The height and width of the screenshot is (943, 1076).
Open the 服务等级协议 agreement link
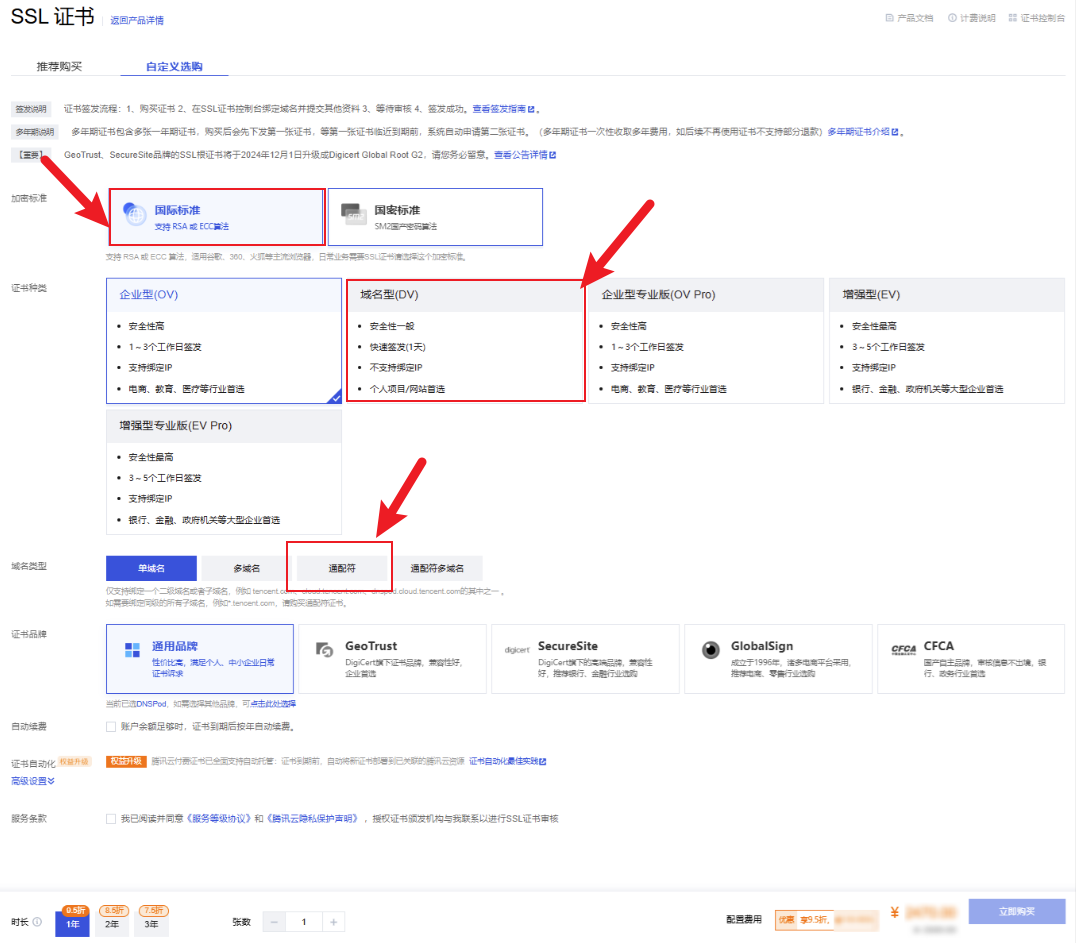click(x=219, y=819)
